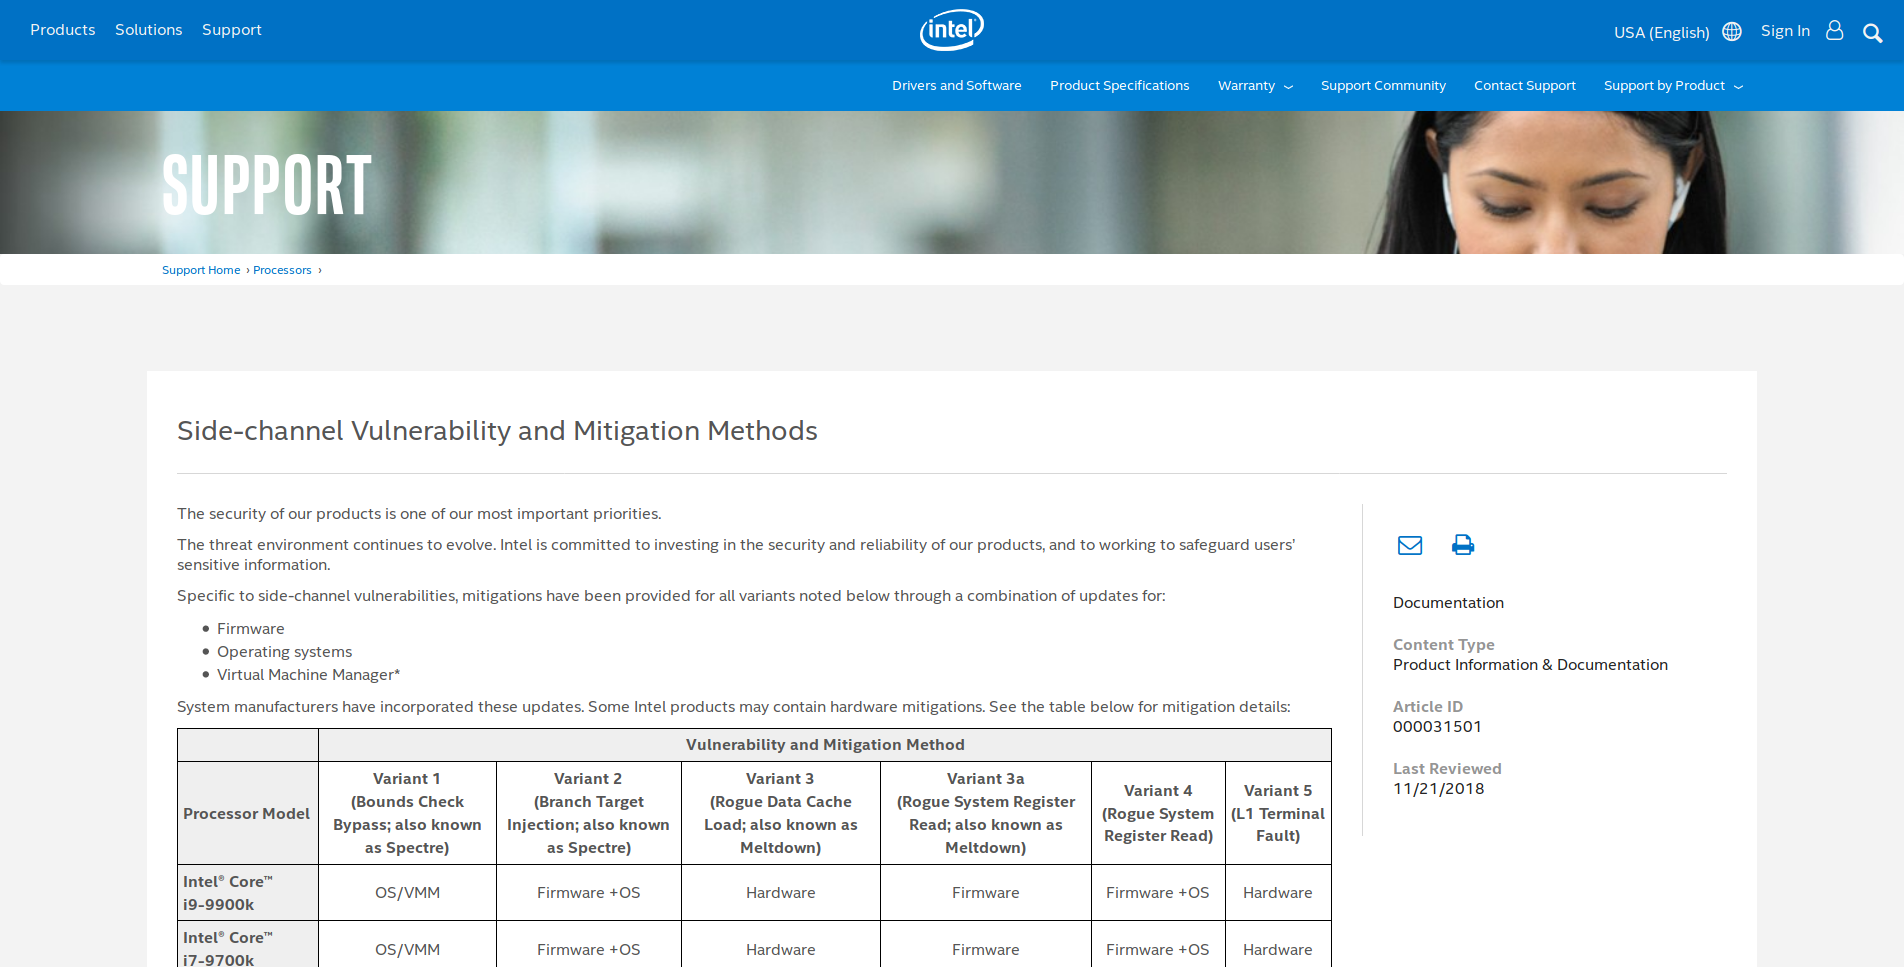1904x967 pixels.
Task: Click the Intel logo
Action: [951, 30]
